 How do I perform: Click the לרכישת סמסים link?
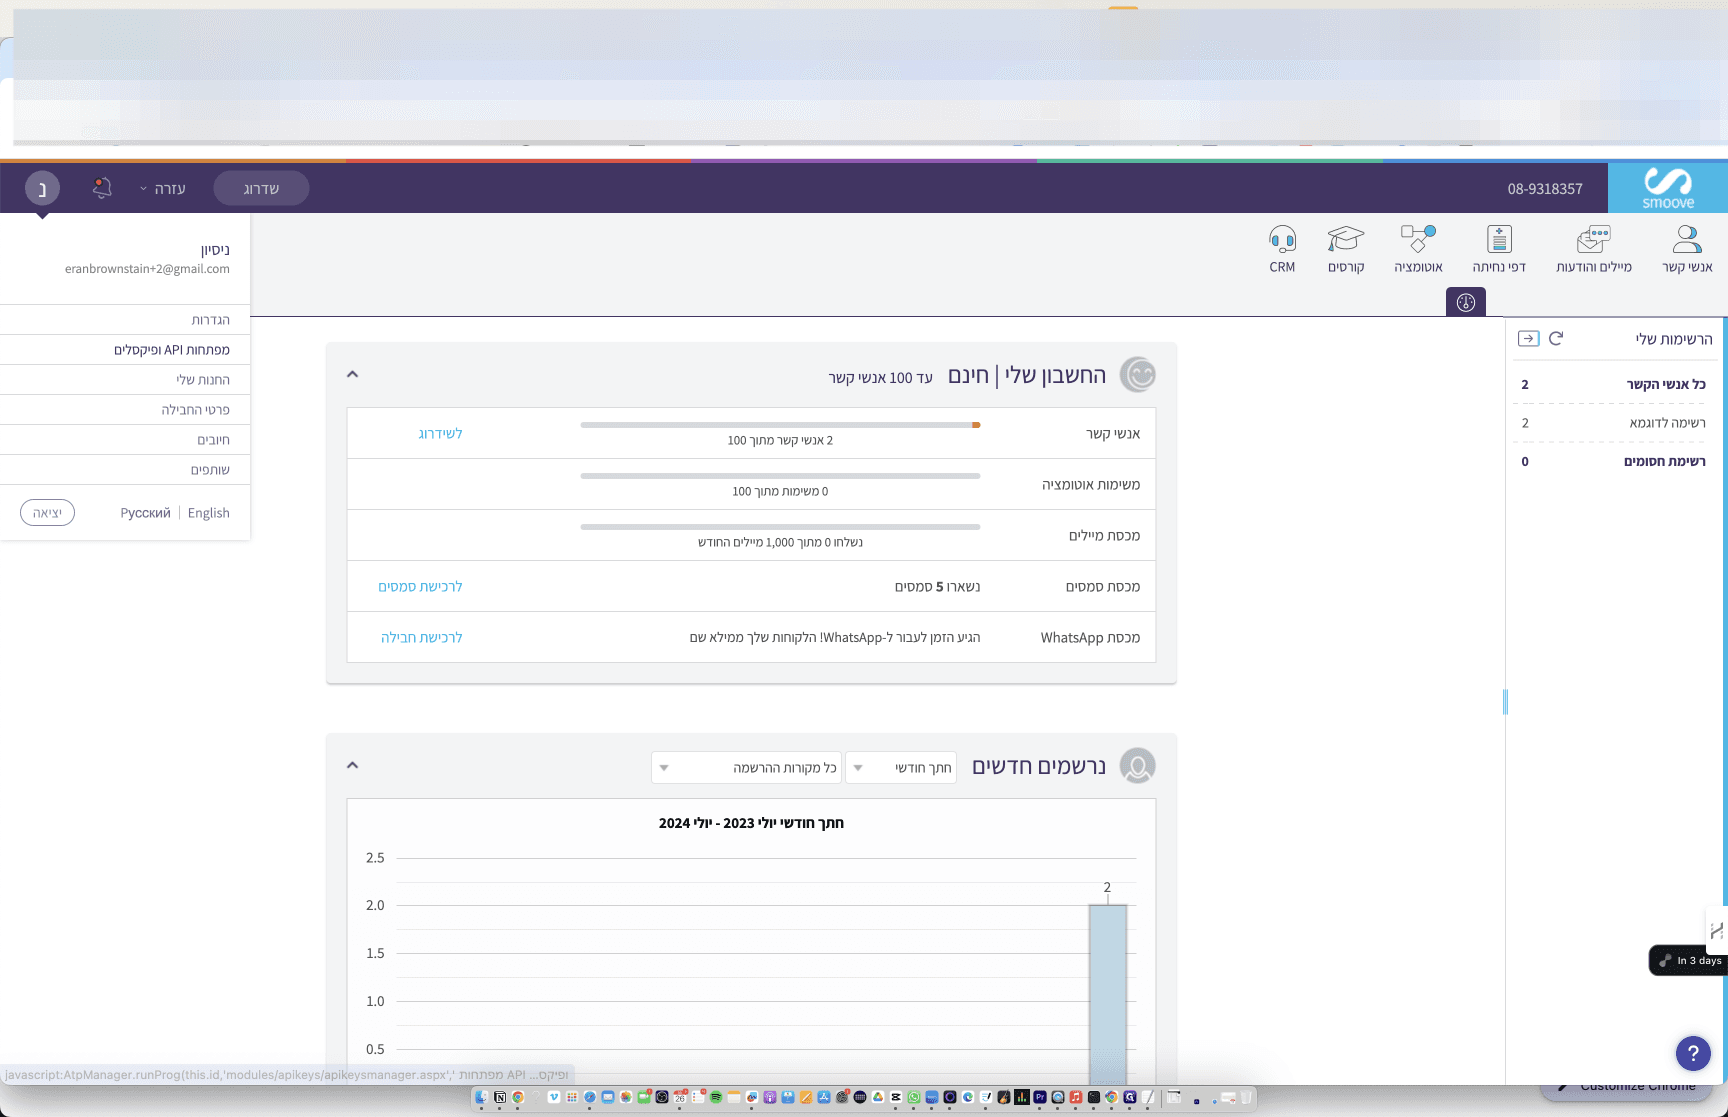[x=420, y=586]
